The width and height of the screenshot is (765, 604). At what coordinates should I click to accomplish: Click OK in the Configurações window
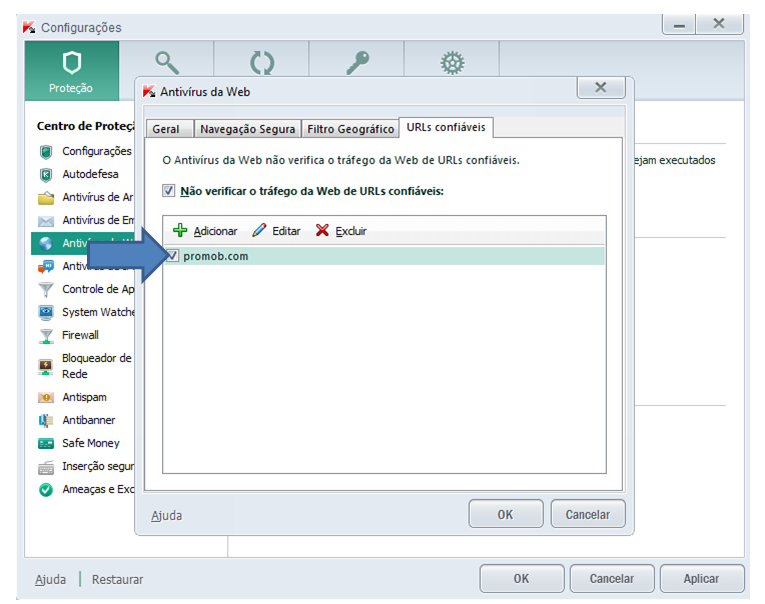[x=522, y=578]
